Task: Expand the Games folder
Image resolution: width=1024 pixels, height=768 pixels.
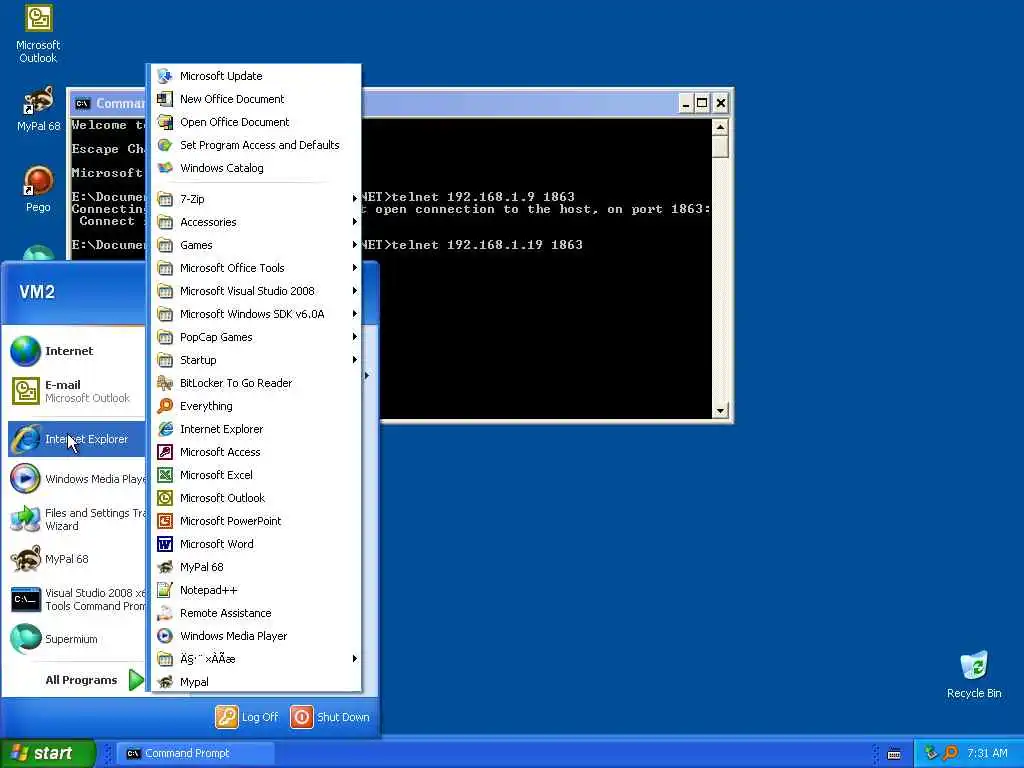Action: click(x=256, y=245)
